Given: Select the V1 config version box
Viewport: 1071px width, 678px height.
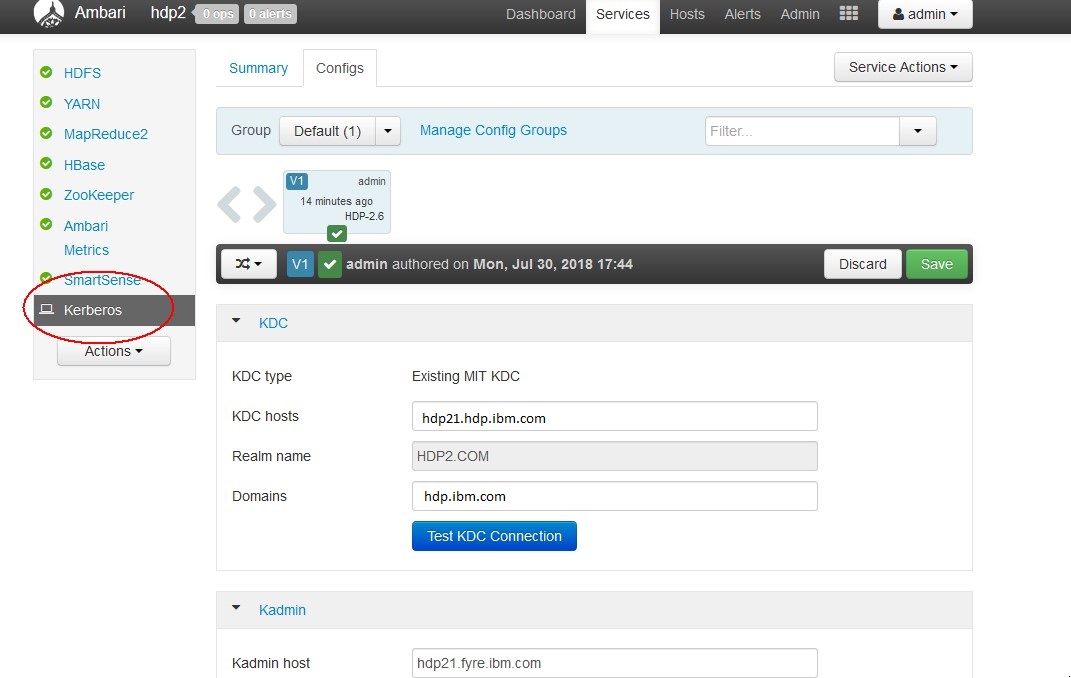Looking at the screenshot, I should click(337, 201).
